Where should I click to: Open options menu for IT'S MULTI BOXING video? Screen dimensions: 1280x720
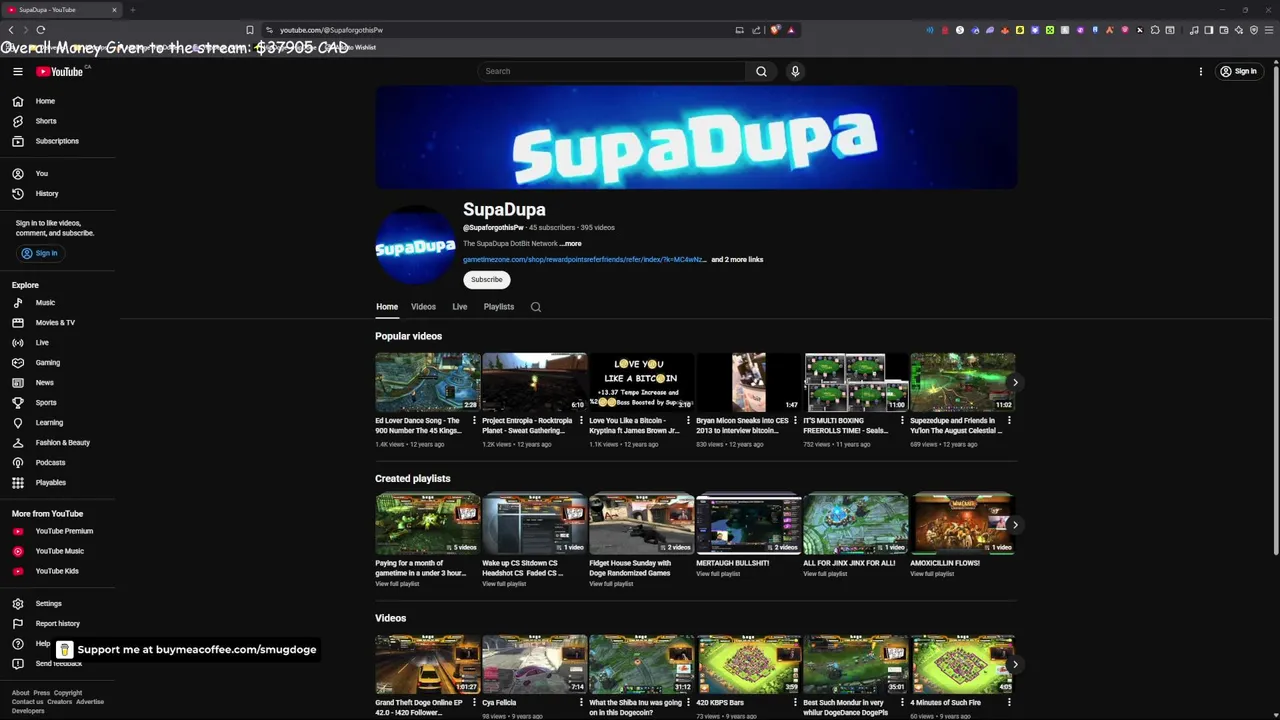902,421
